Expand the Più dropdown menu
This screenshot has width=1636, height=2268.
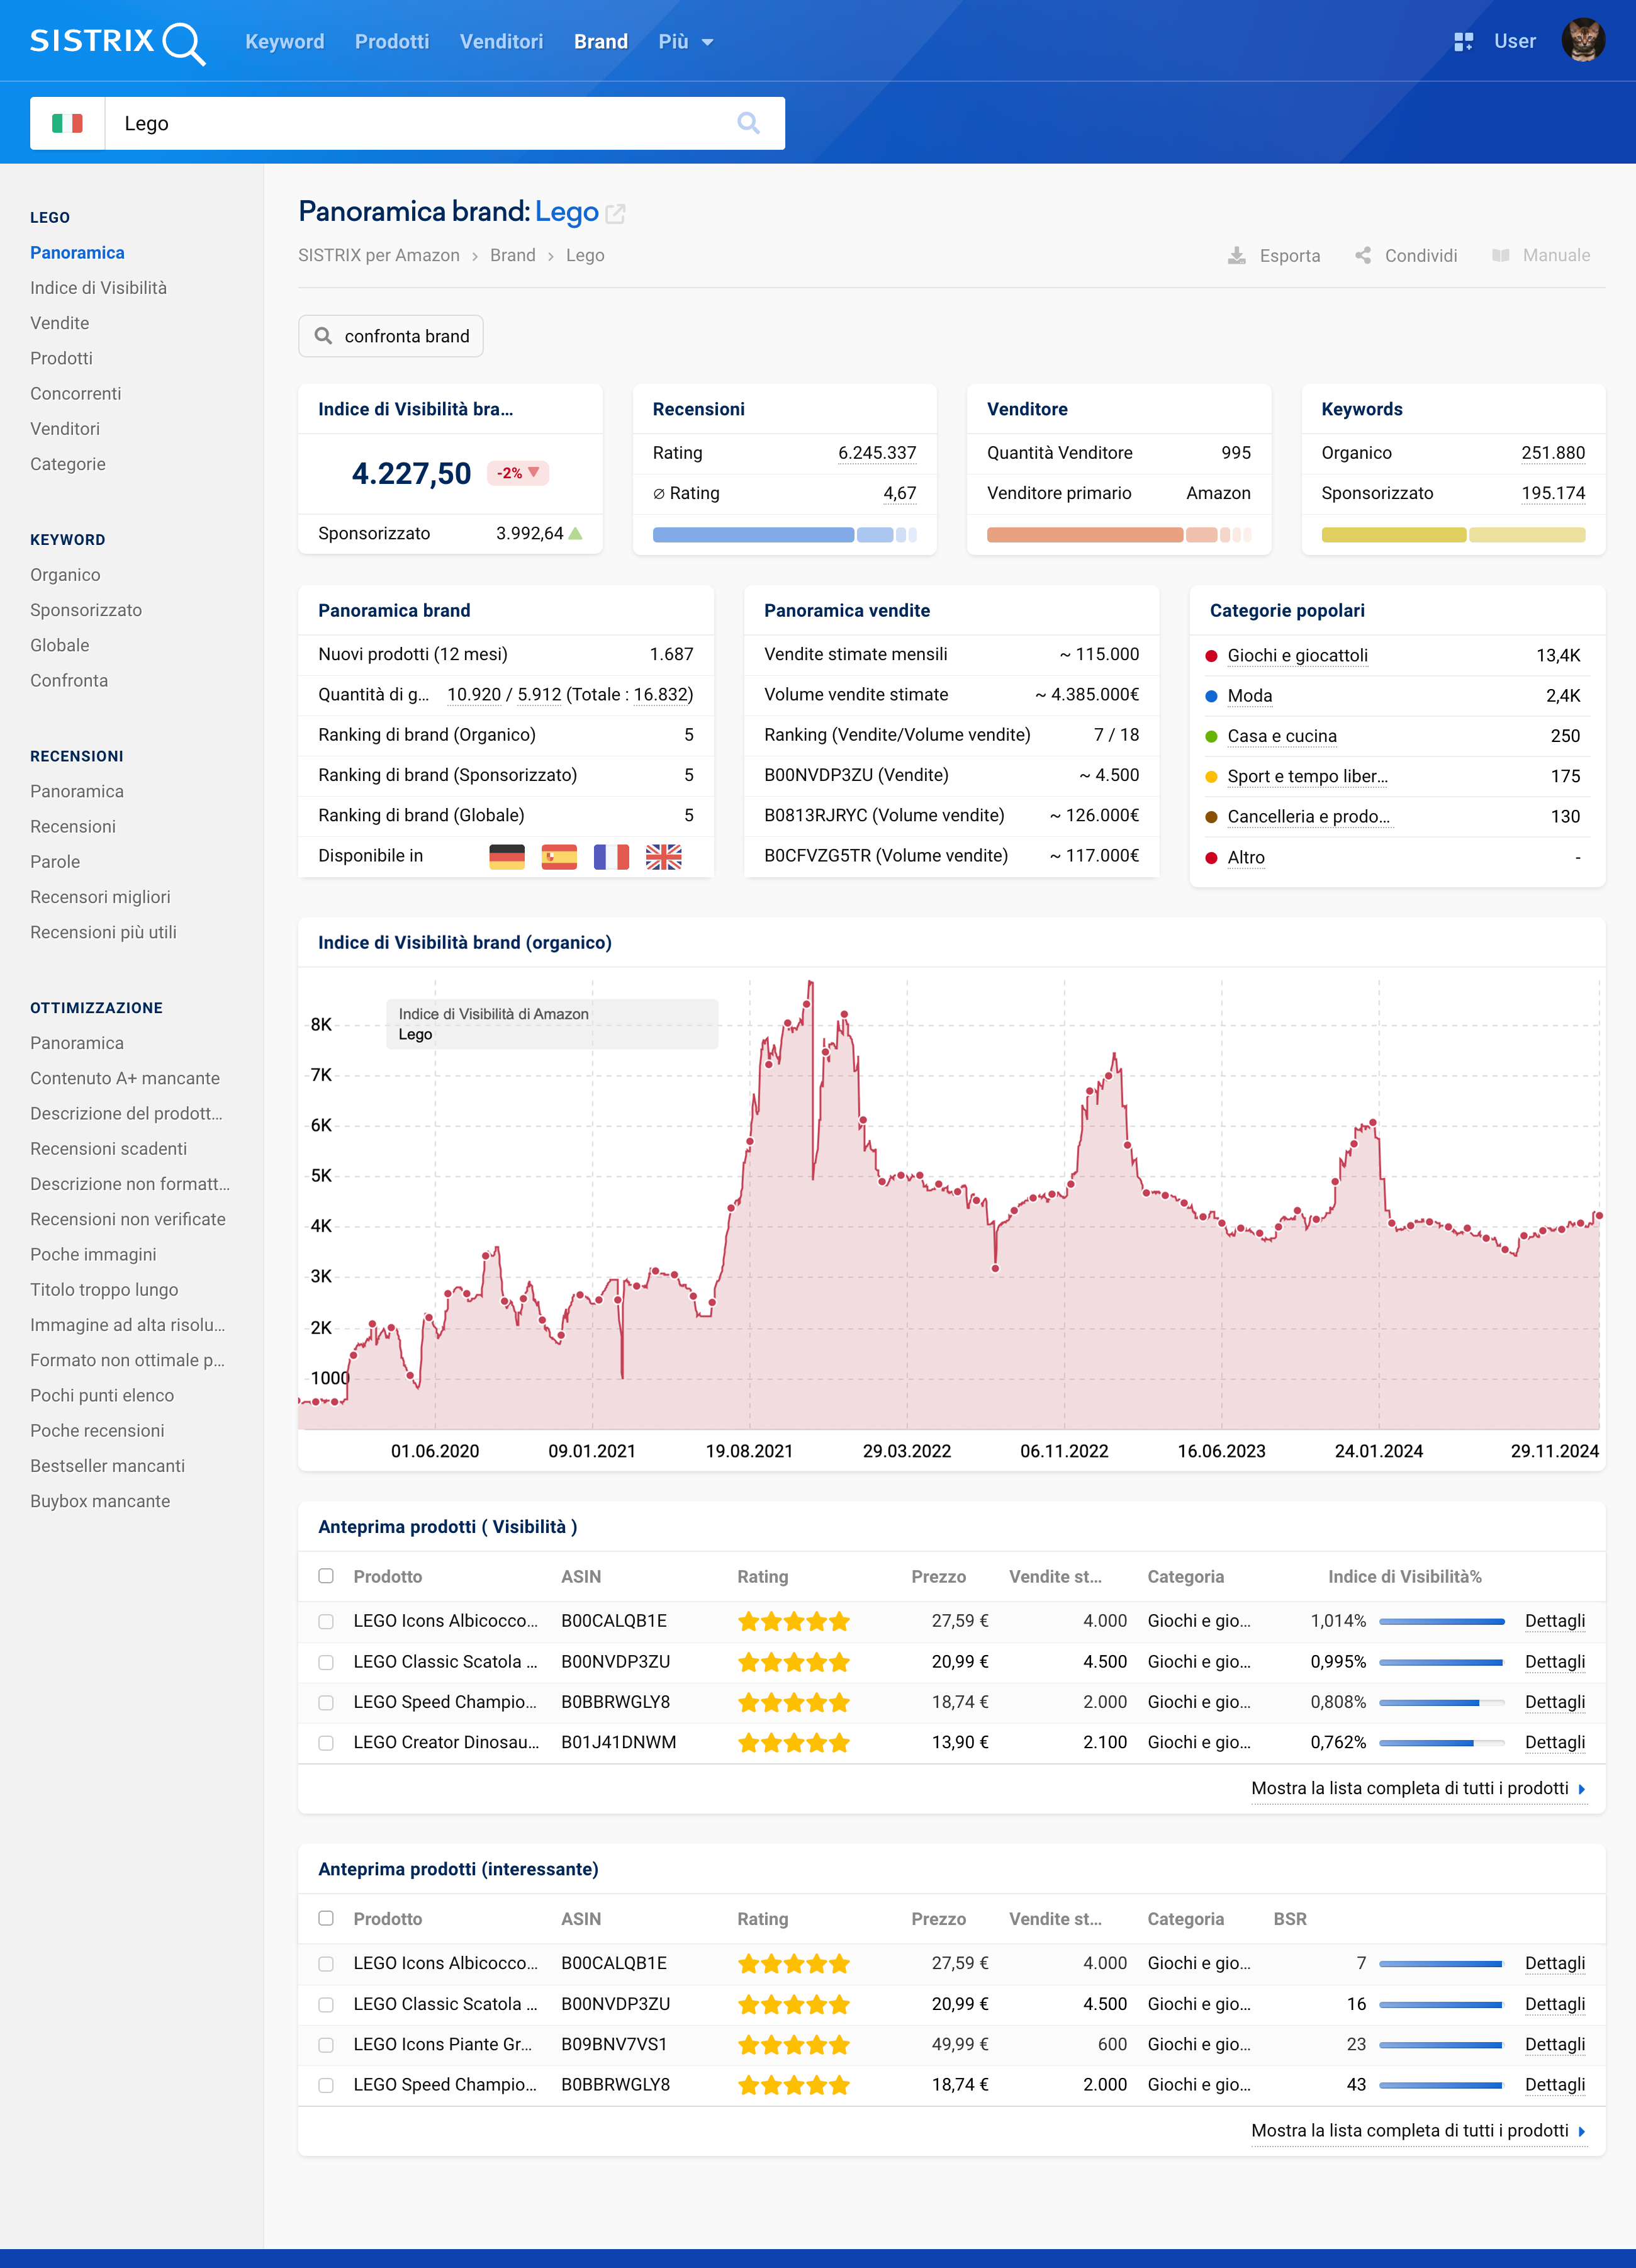[x=685, y=42]
